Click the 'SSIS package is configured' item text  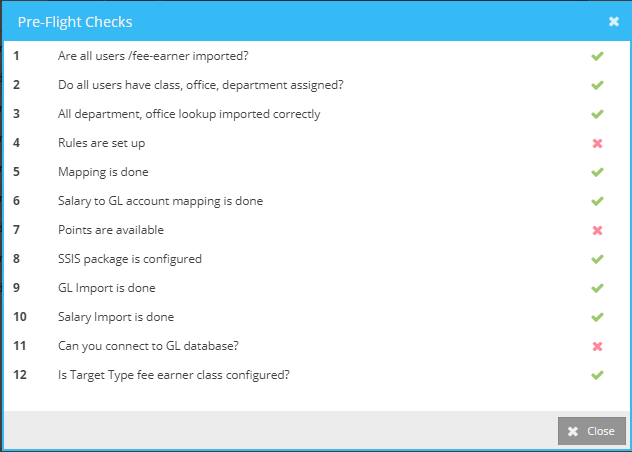pos(130,259)
